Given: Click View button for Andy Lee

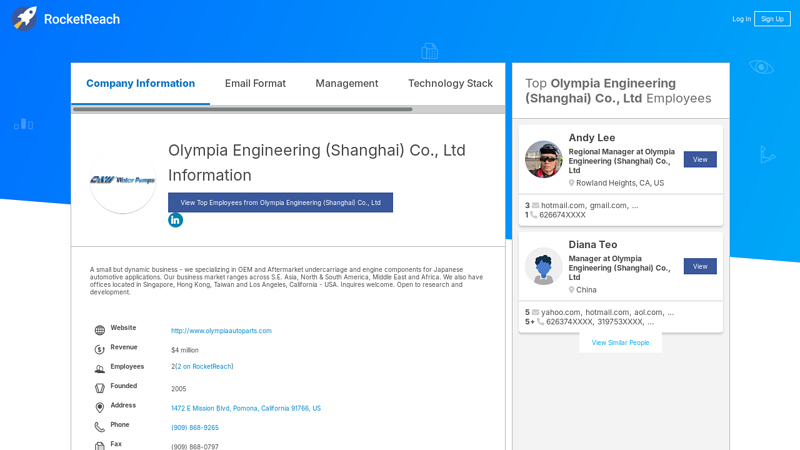Looking at the screenshot, I should (x=700, y=159).
